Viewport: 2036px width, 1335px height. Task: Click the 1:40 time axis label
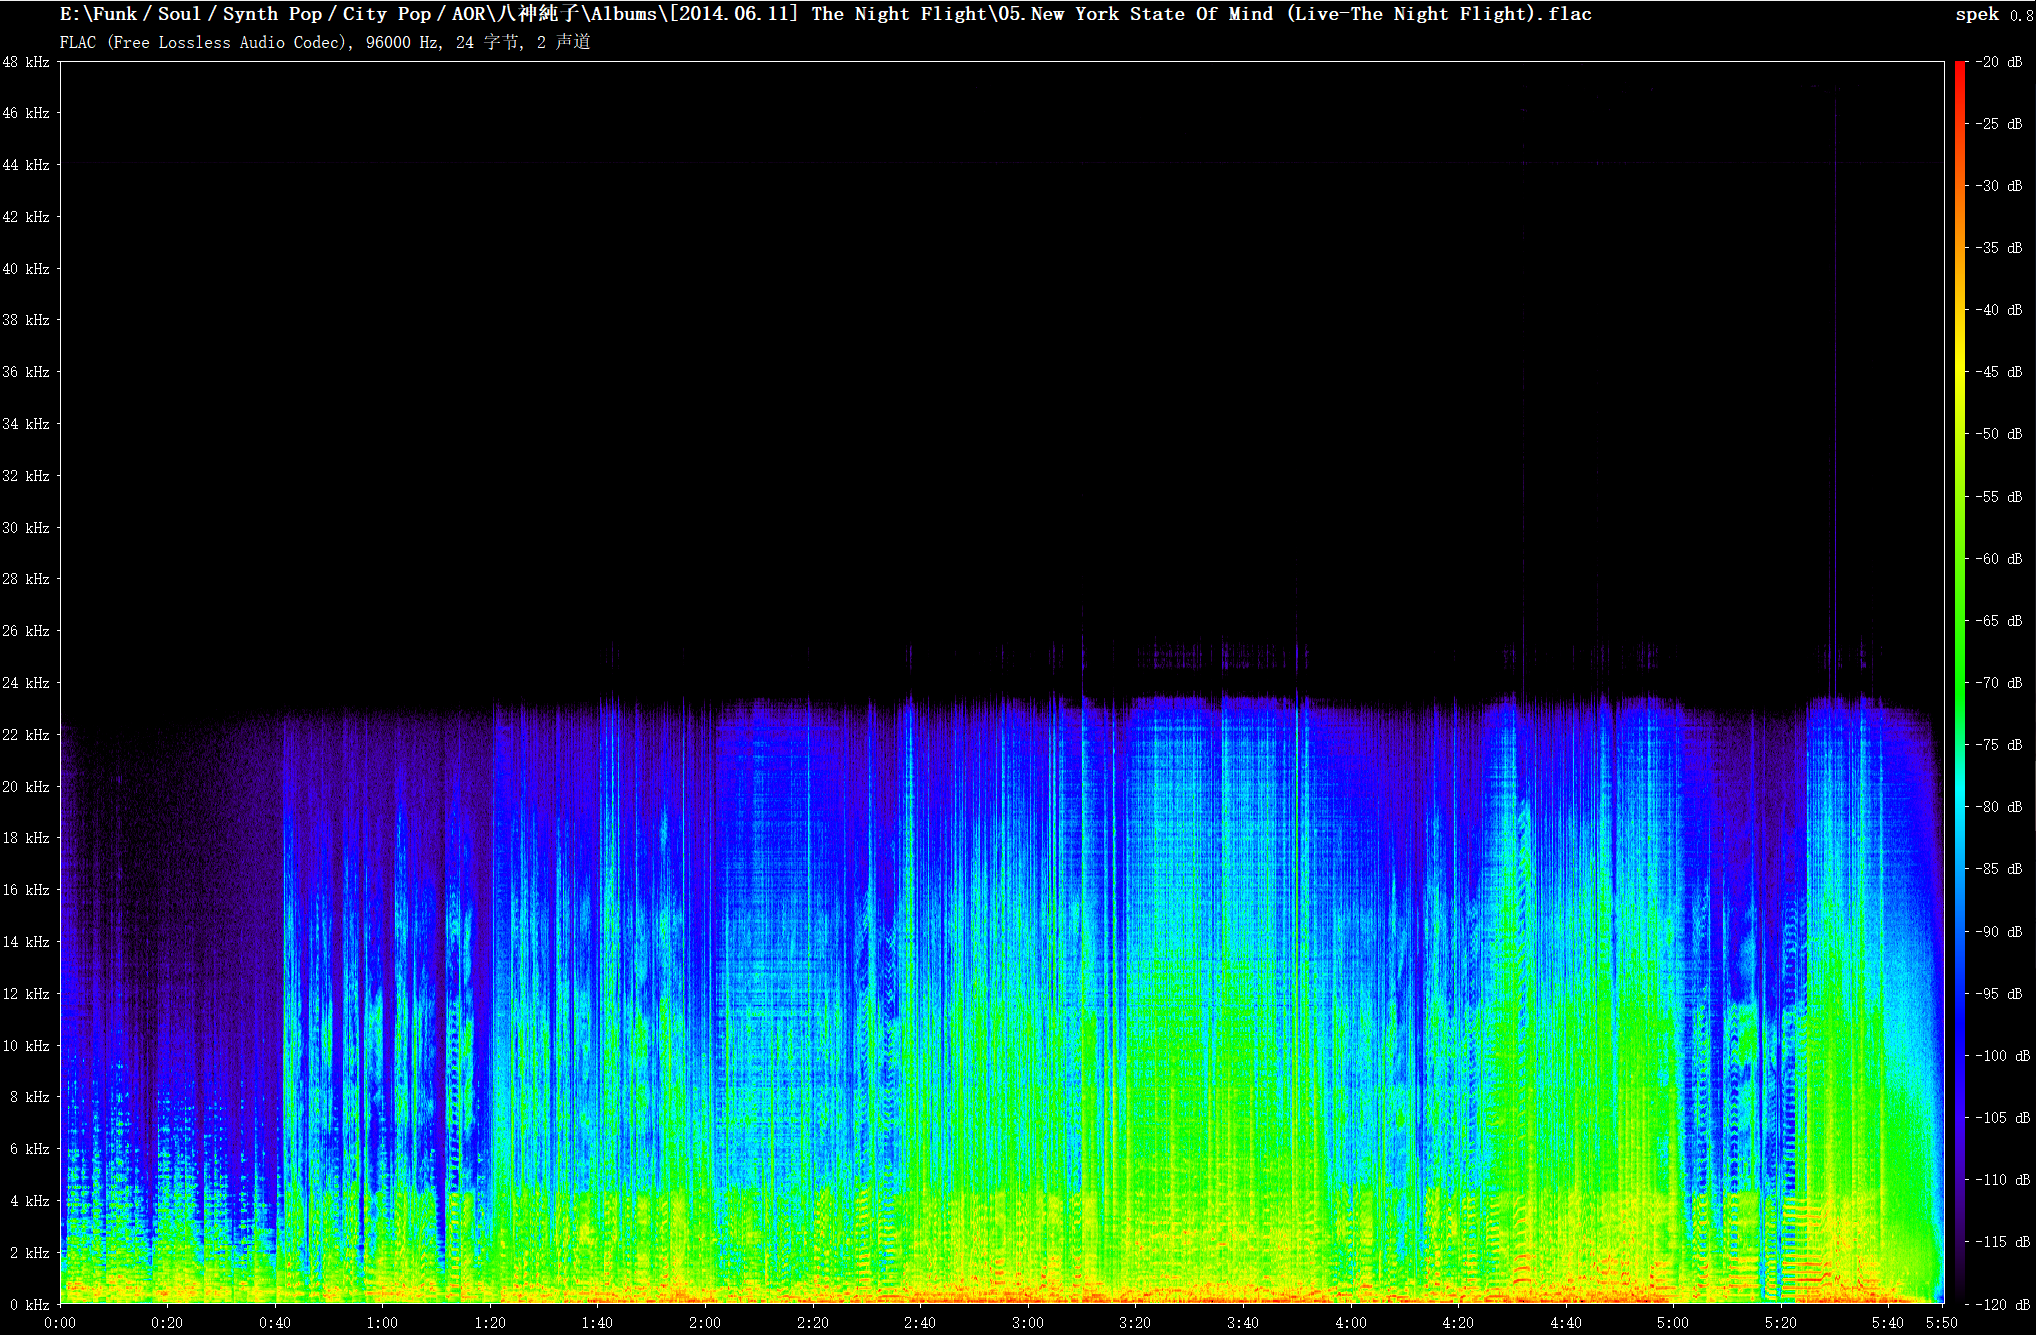pos(597,1323)
